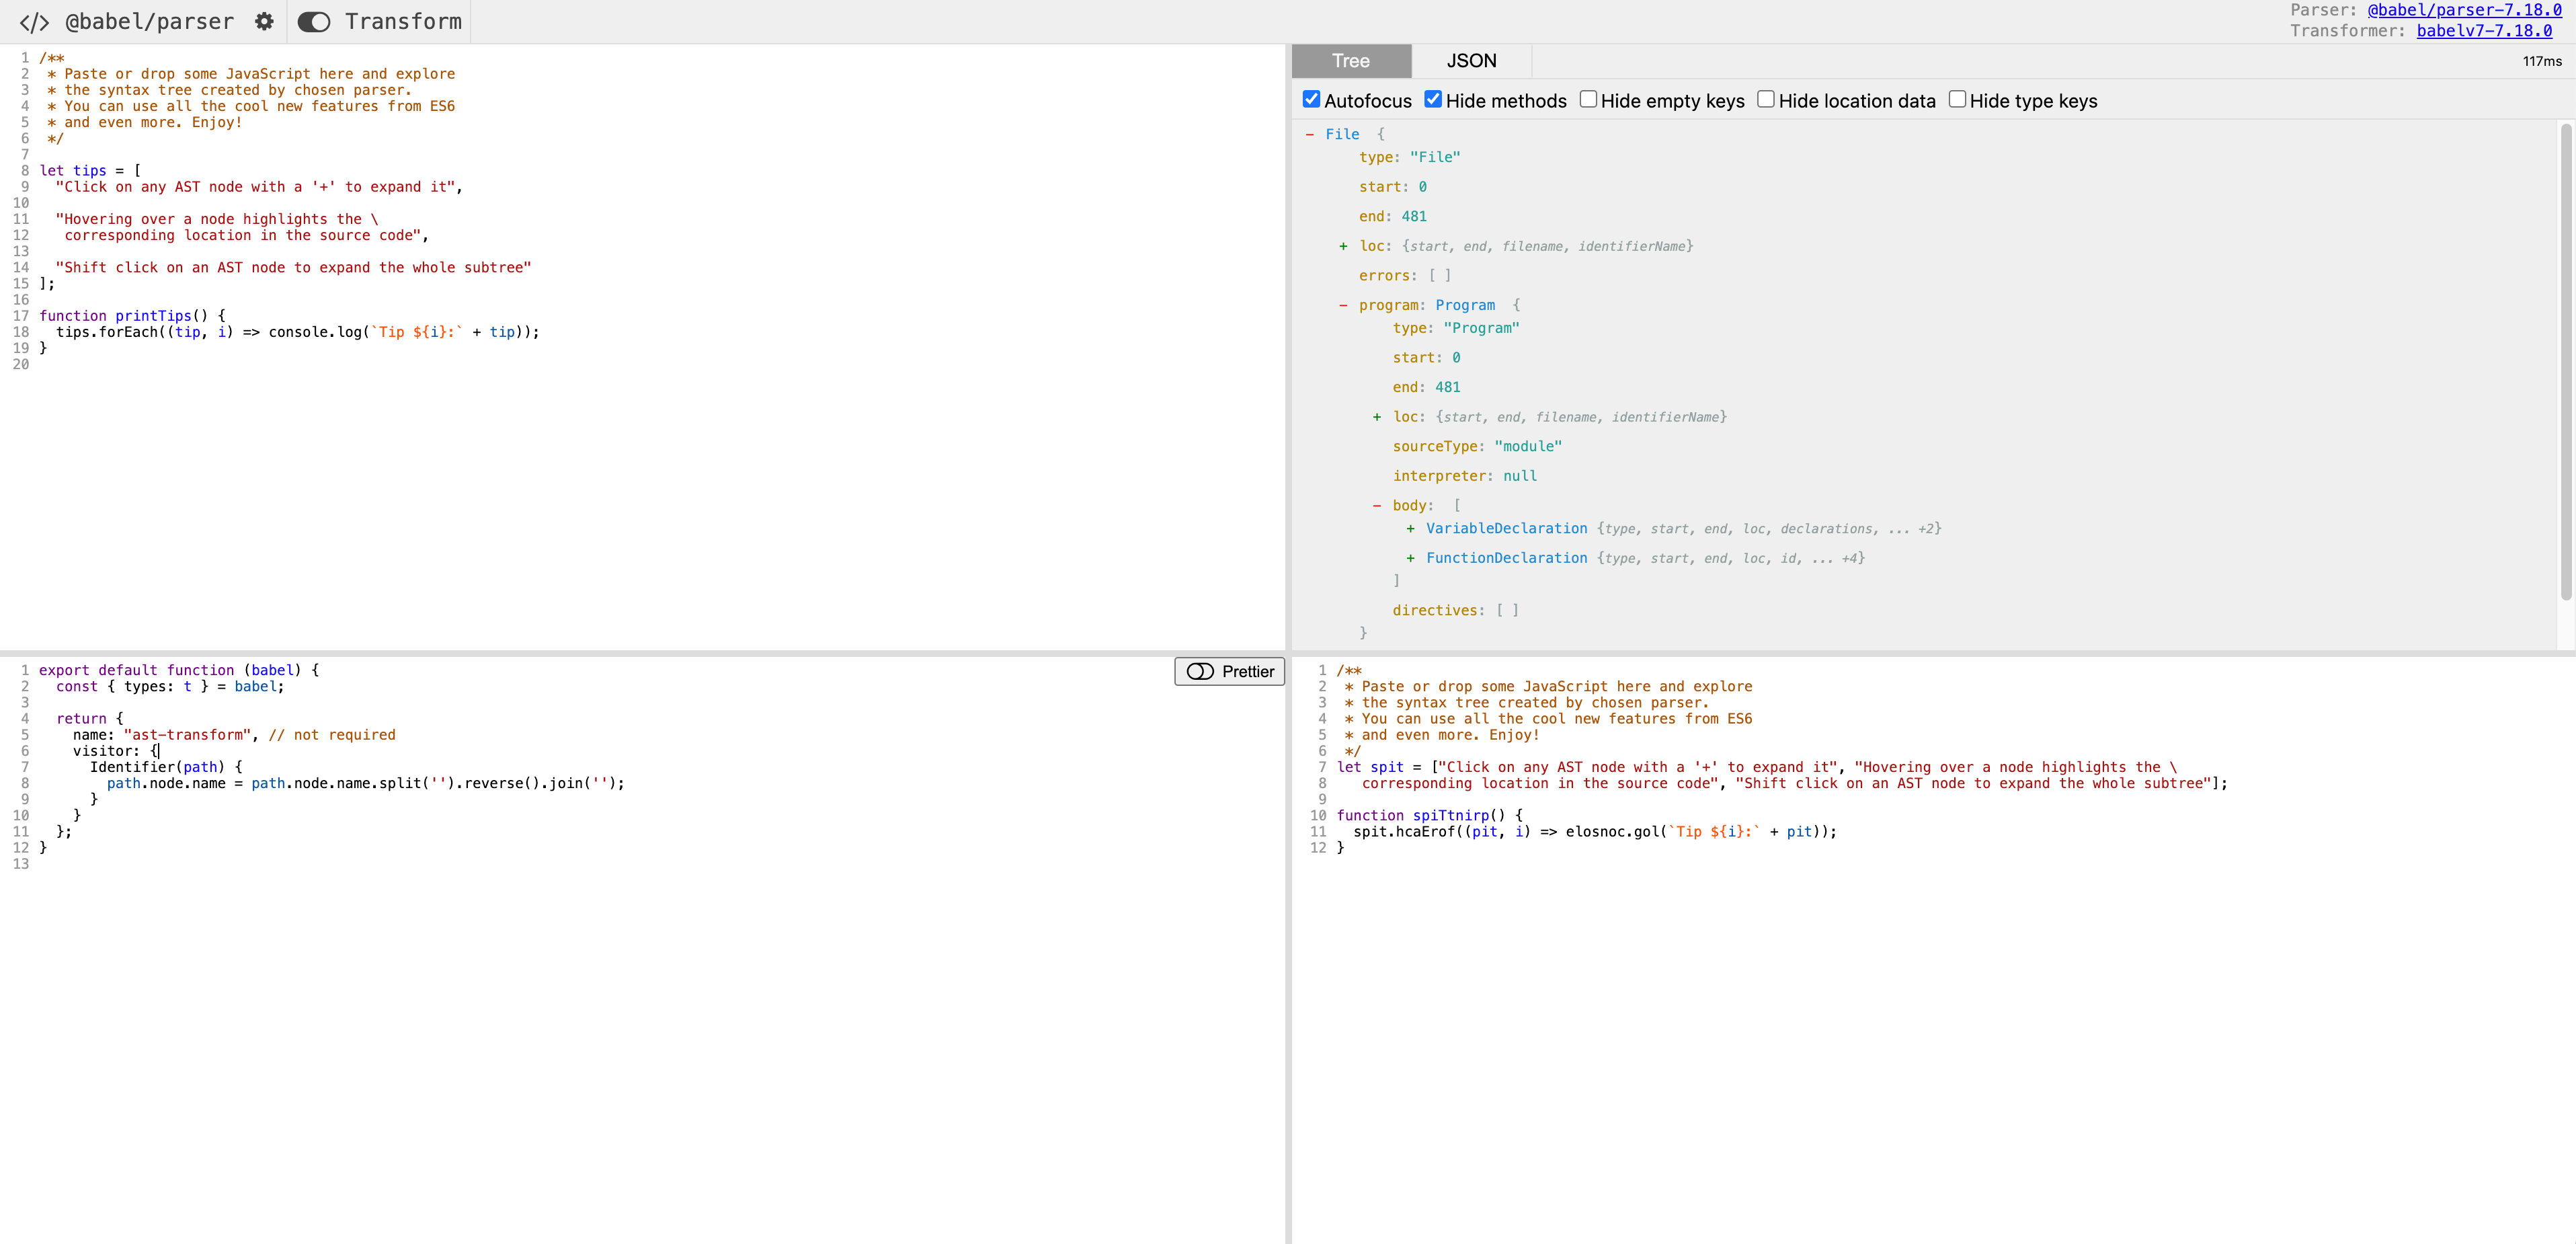The height and width of the screenshot is (1244, 2576).
Task: Expand the FunctionDeclaration node
Action: click(1410, 558)
